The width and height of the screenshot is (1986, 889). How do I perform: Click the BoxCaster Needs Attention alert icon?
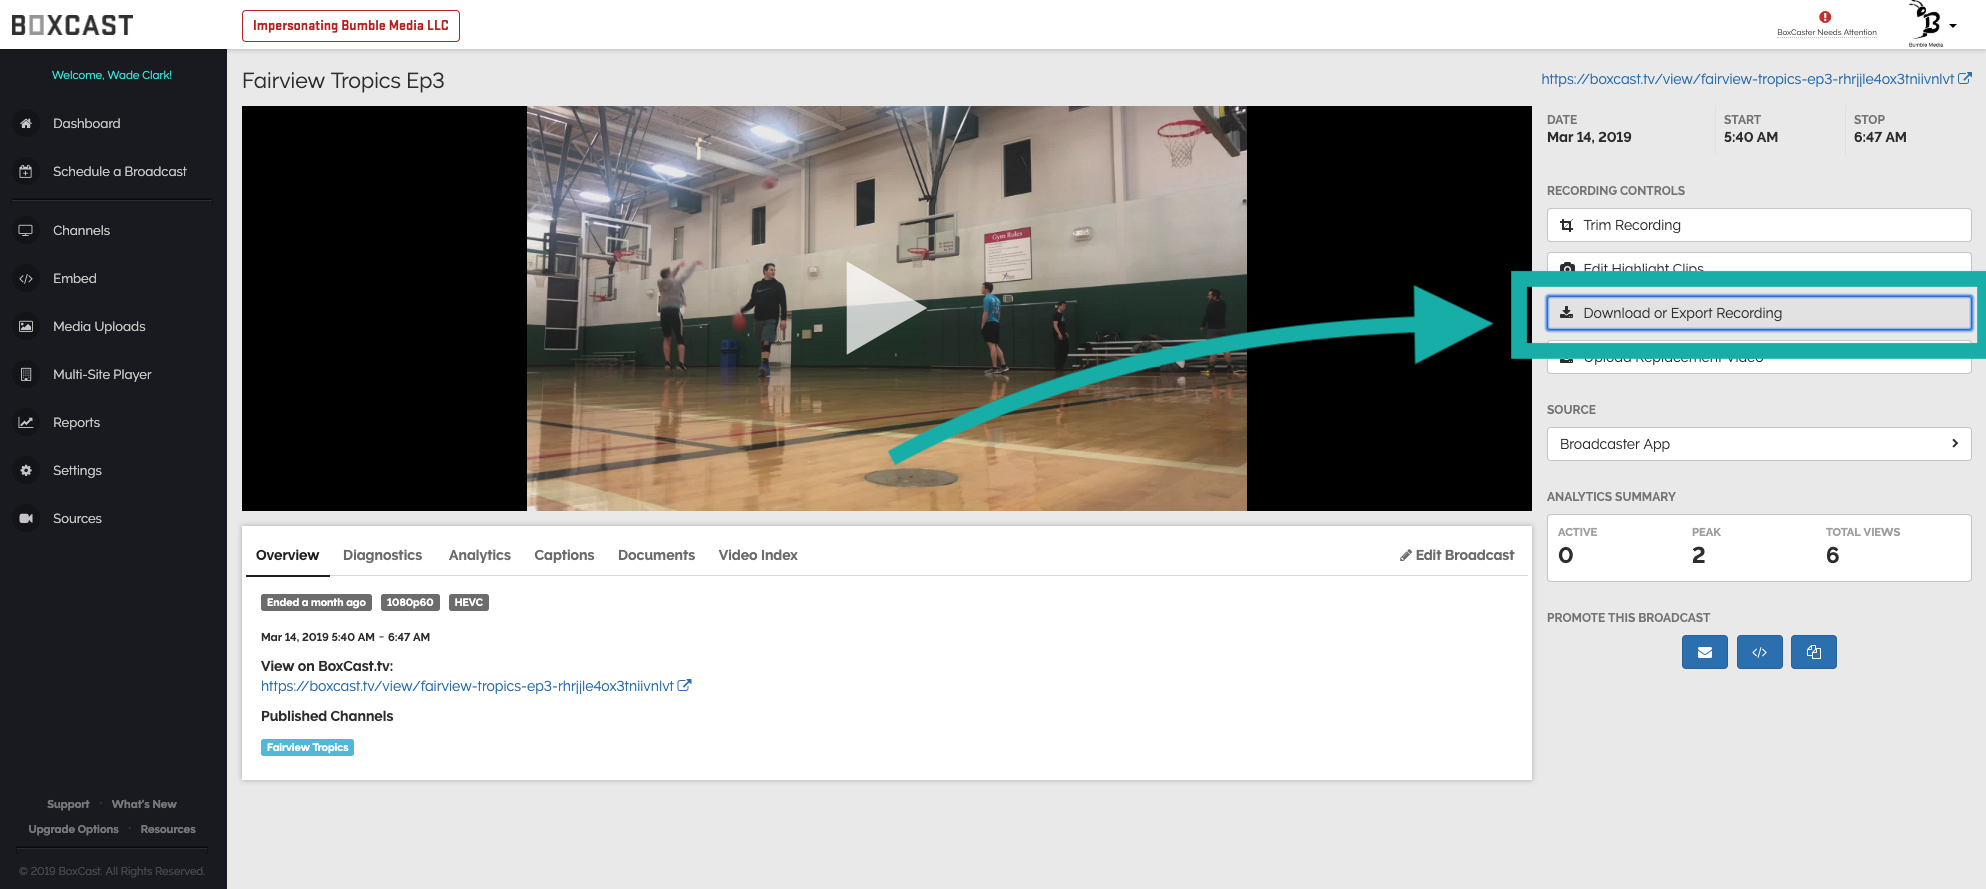1825,18
